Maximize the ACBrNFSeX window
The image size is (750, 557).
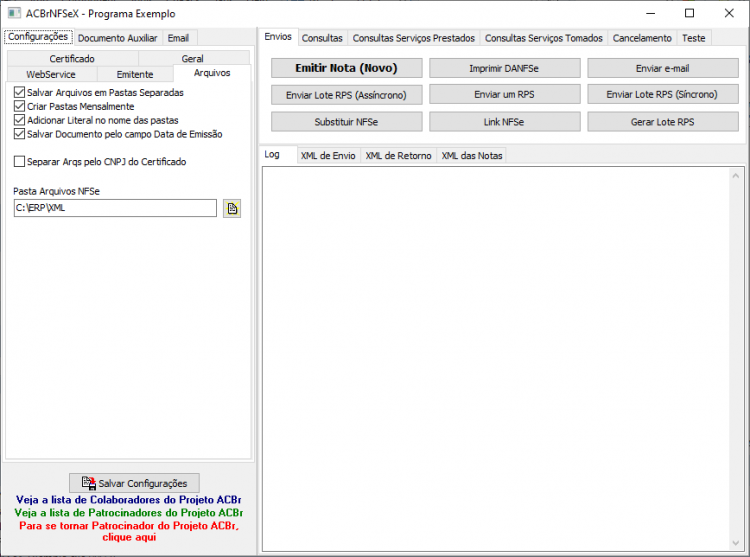click(689, 13)
